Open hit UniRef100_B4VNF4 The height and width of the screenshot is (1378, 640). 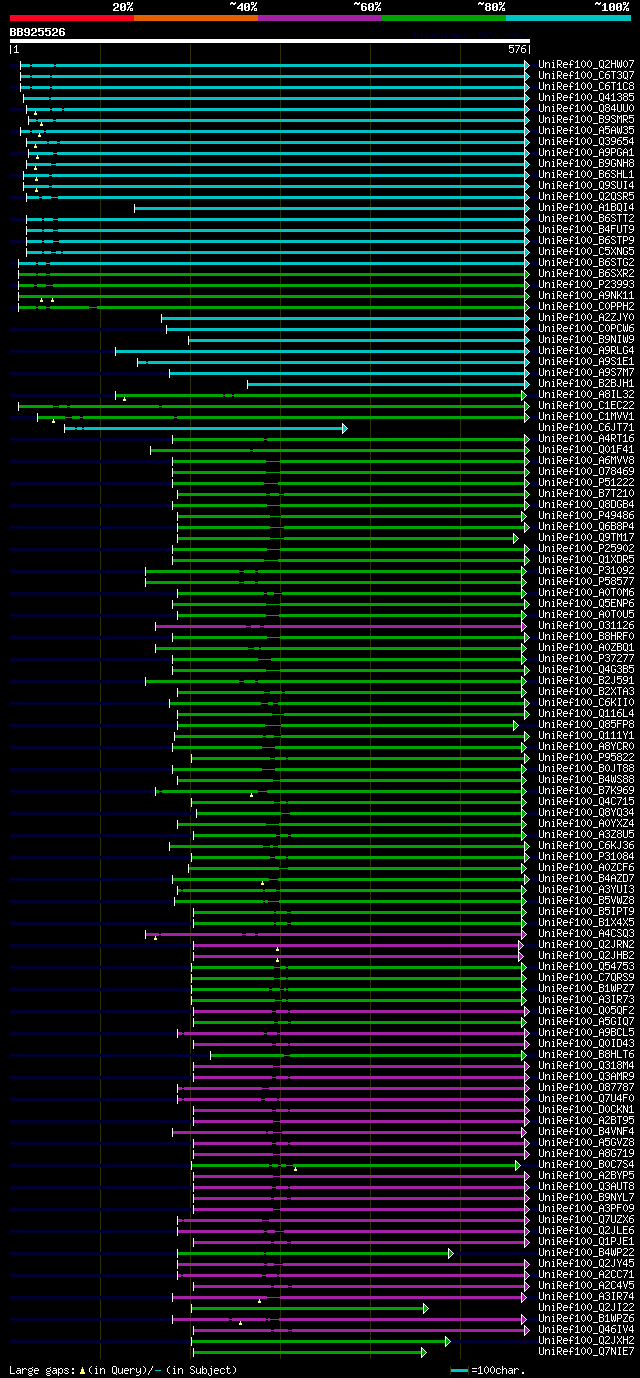pos(586,1131)
